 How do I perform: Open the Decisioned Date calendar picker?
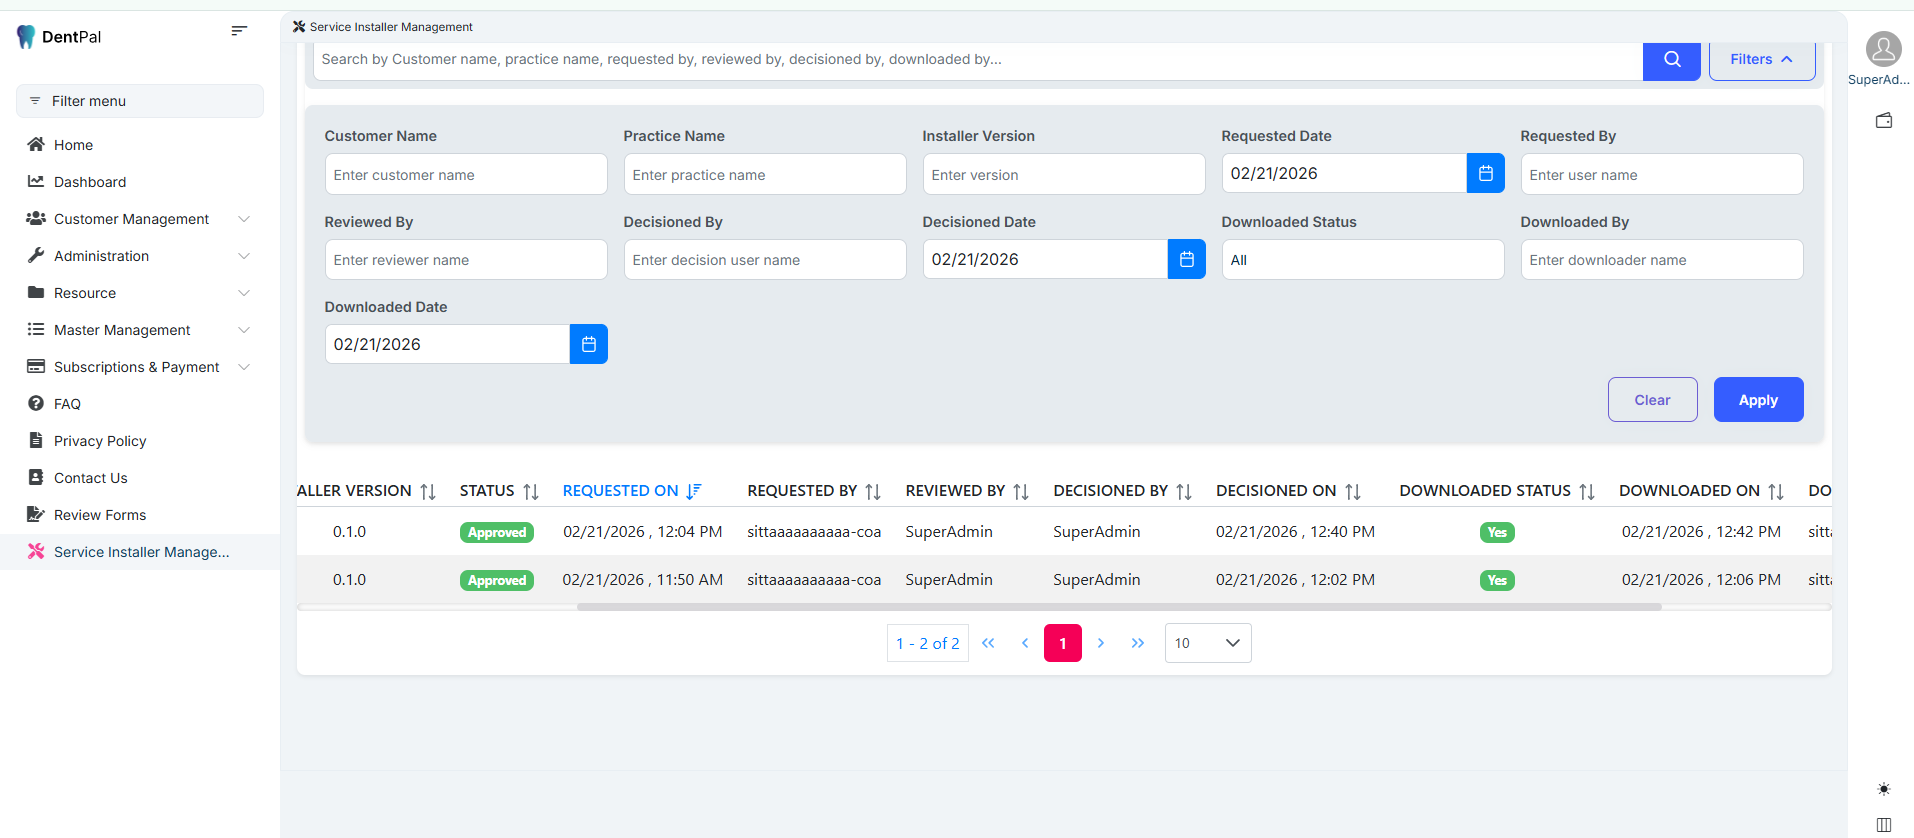1186,260
